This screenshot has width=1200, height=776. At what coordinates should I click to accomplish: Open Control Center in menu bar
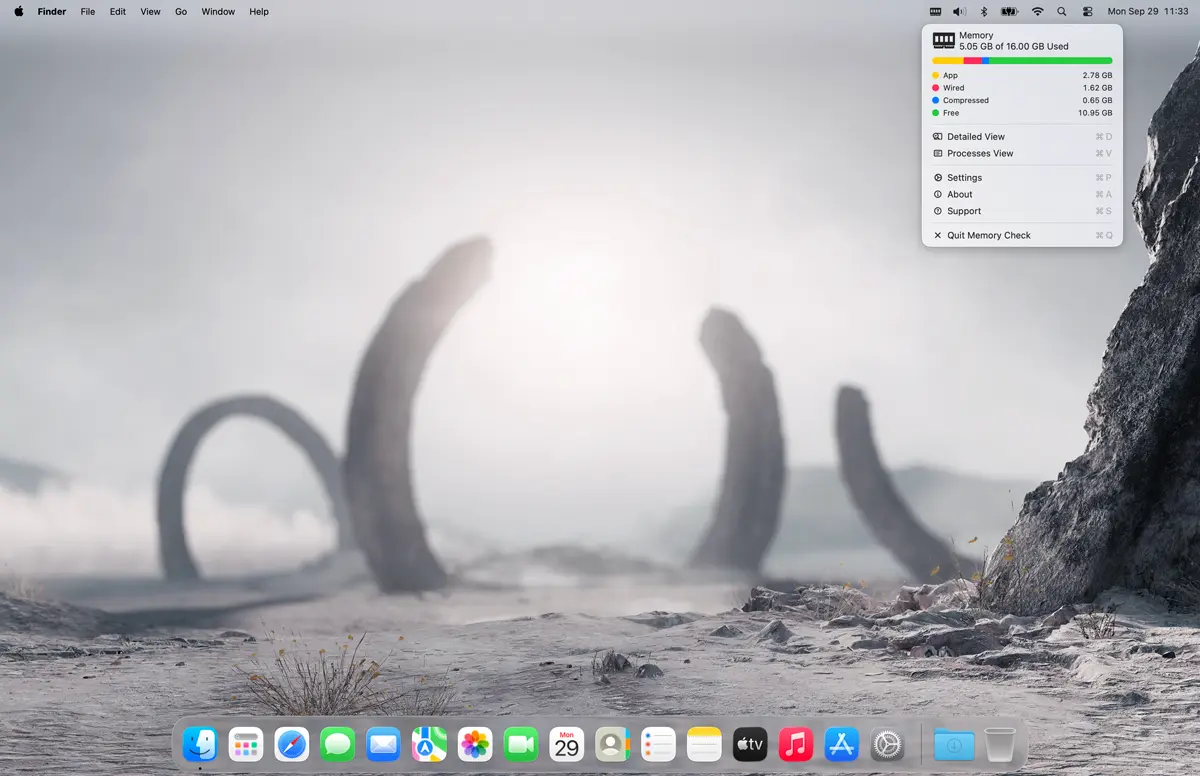point(1088,12)
